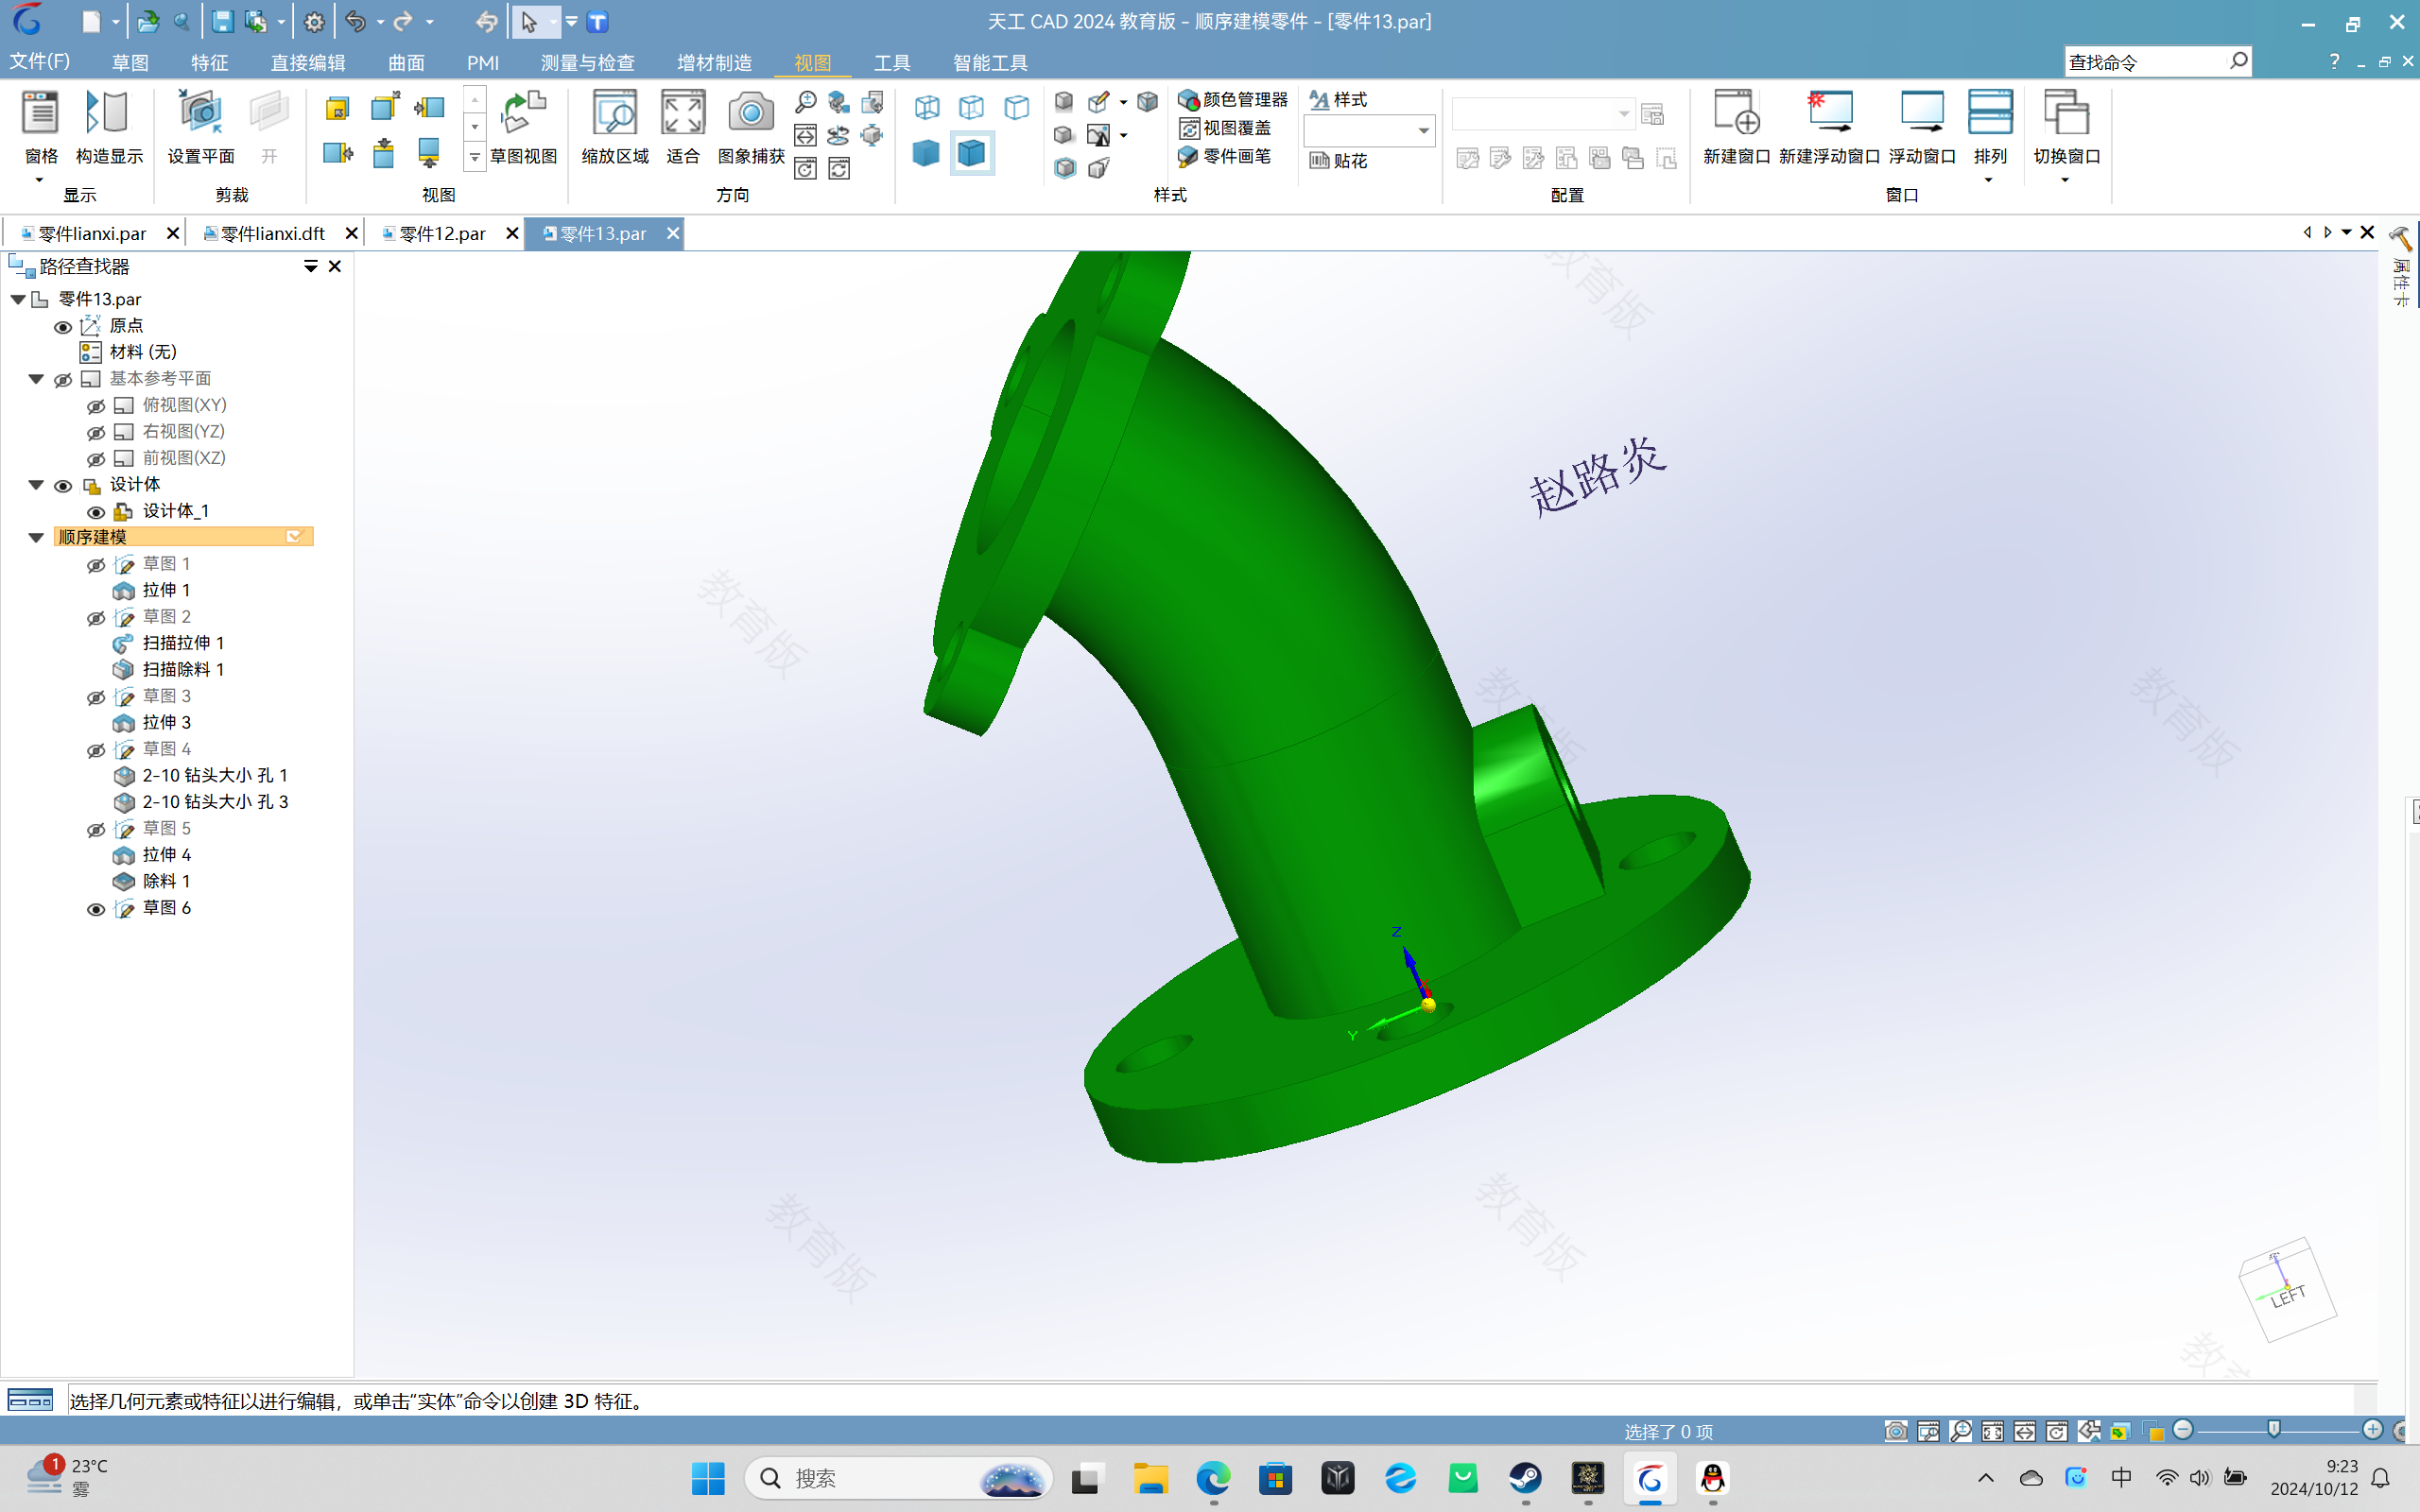The width and height of the screenshot is (2420, 1512).
Task: Open the 特征 ribbon tab
Action: [x=209, y=62]
